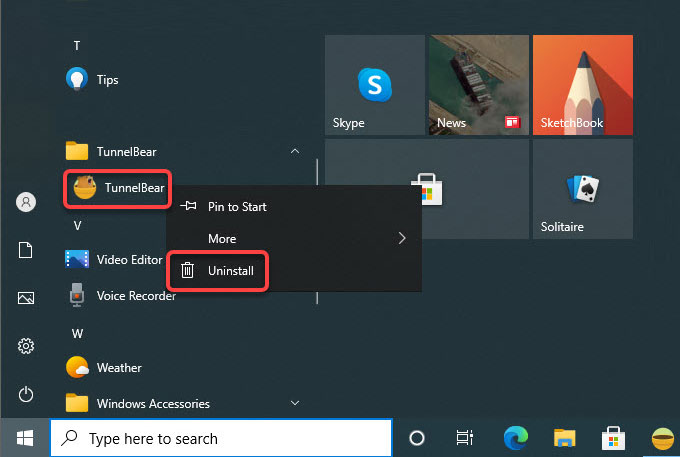
Task: Click the trash icon beside Uninstall
Action: pos(187,270)
